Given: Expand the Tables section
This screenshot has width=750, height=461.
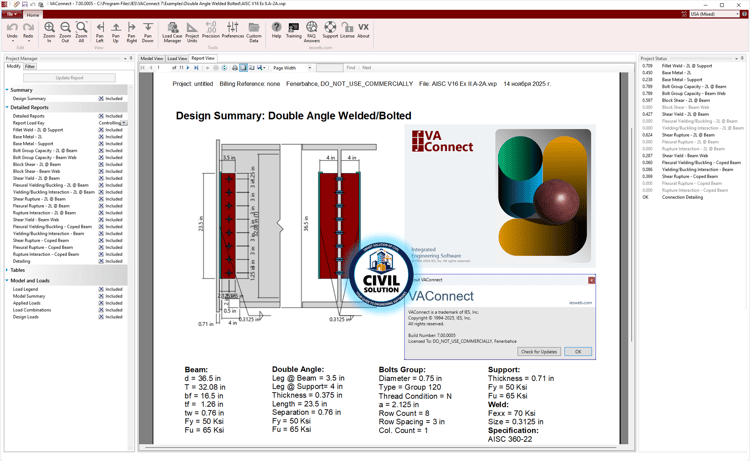Looking at the screenshot, I should (7, 270).
